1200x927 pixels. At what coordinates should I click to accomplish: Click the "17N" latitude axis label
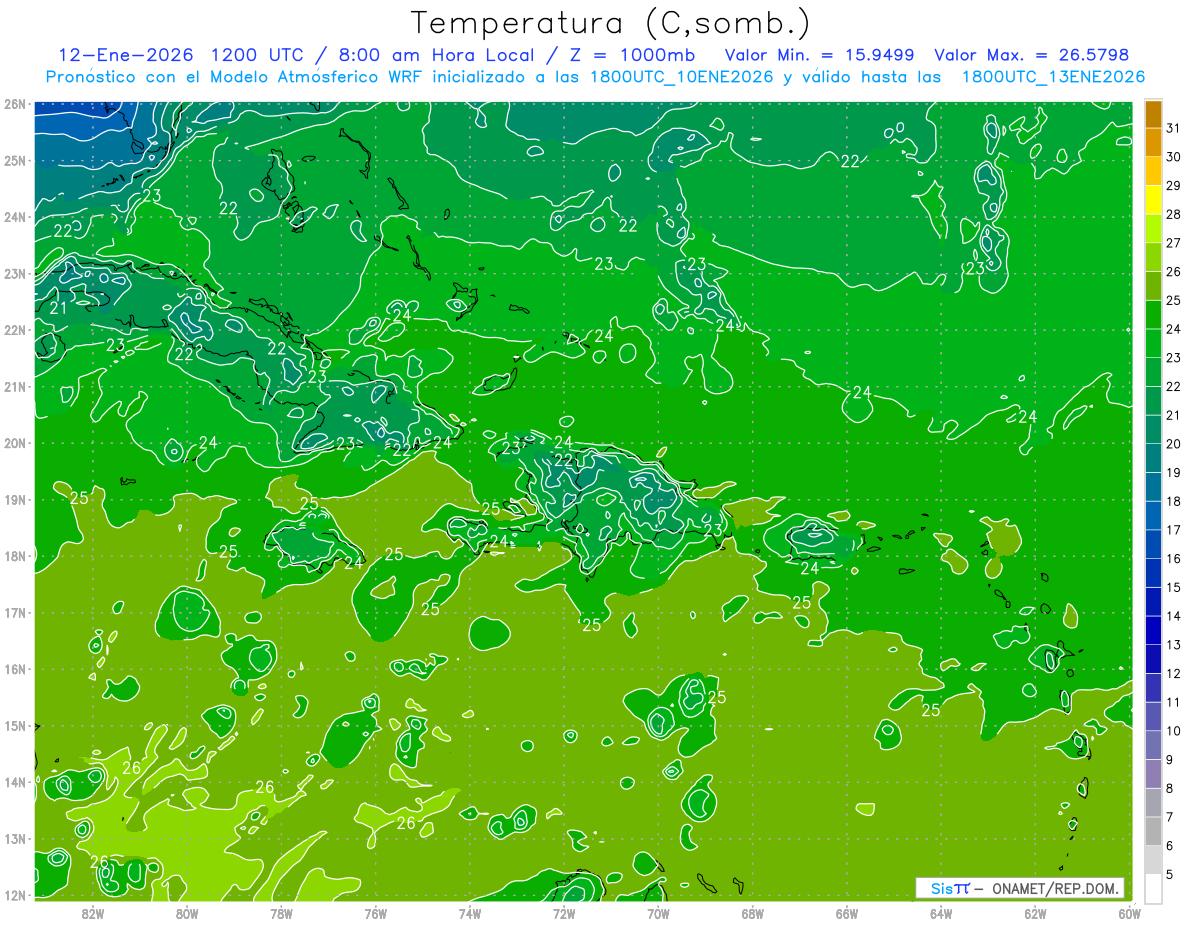pyautogui.click(x=15, y=613)
